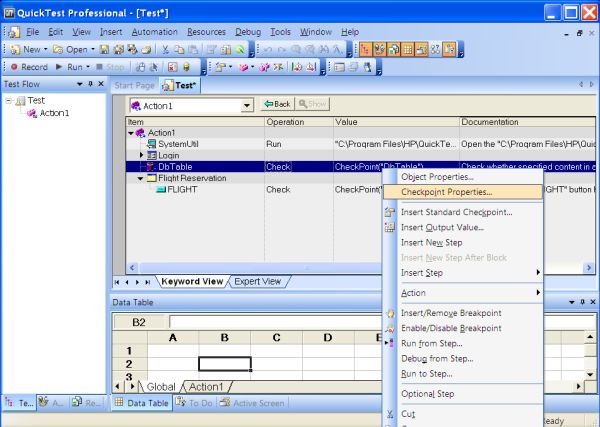600x427 pixels.
Task: Choose Run from Step... in context menu
Action: pos(463,343)
